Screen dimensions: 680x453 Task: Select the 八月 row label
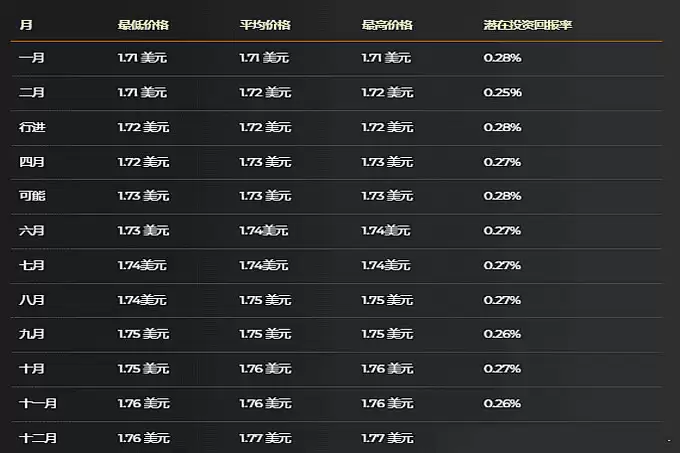(31, 300)
